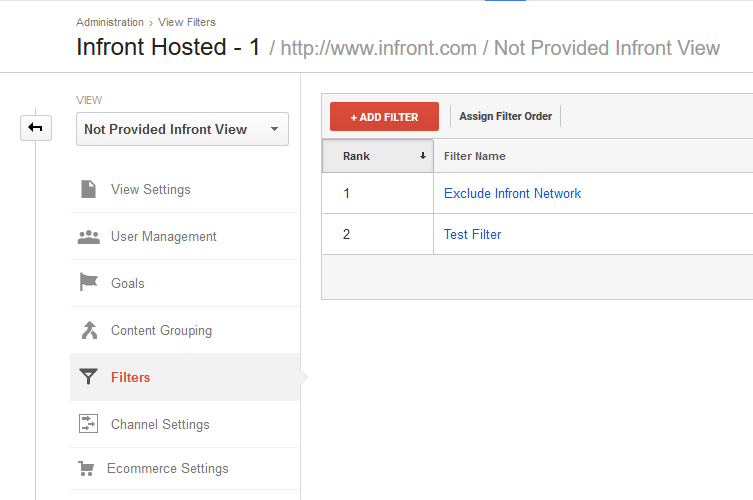The width and height of the screenshot is (753, 500).
Task: Sort by the Rank column header
Action: pyautogui.click(x=378, y=156)
